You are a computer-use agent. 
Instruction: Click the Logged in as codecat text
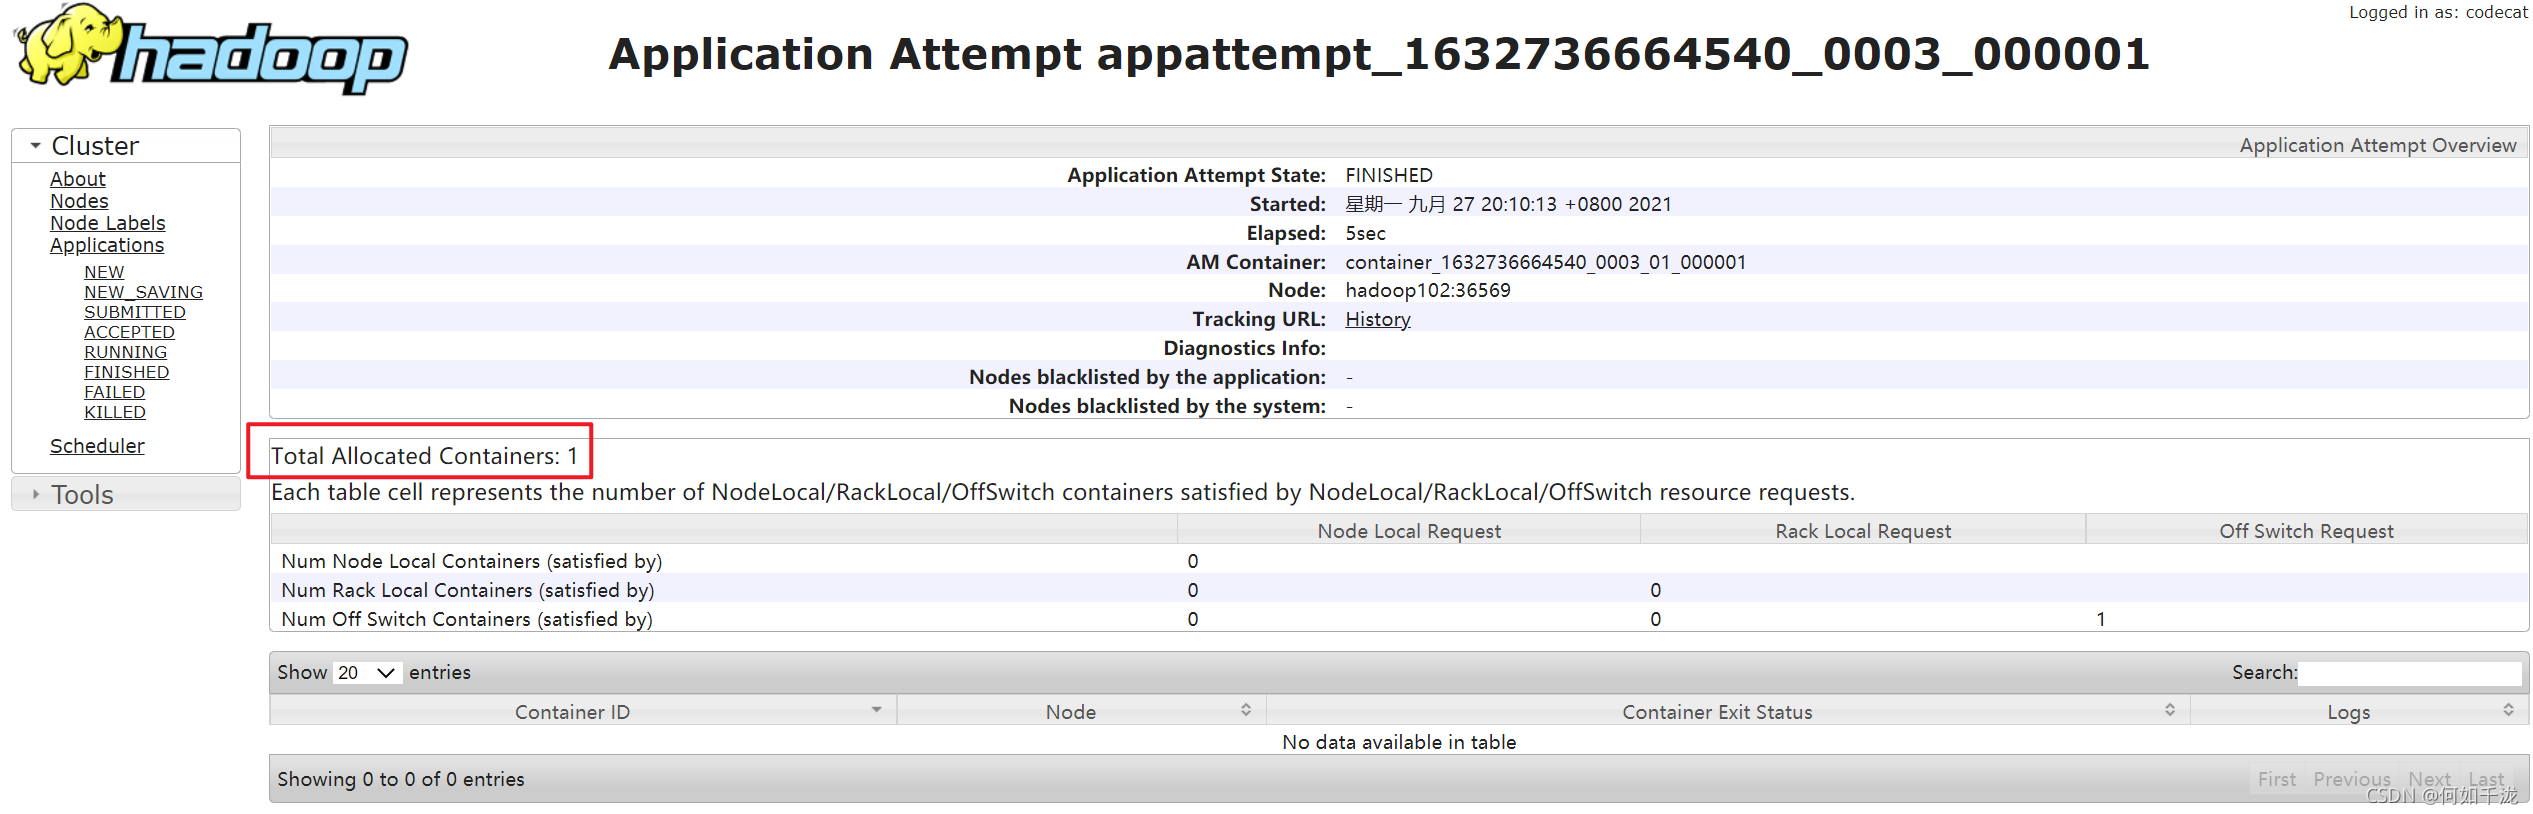[x=2438, y=12]
